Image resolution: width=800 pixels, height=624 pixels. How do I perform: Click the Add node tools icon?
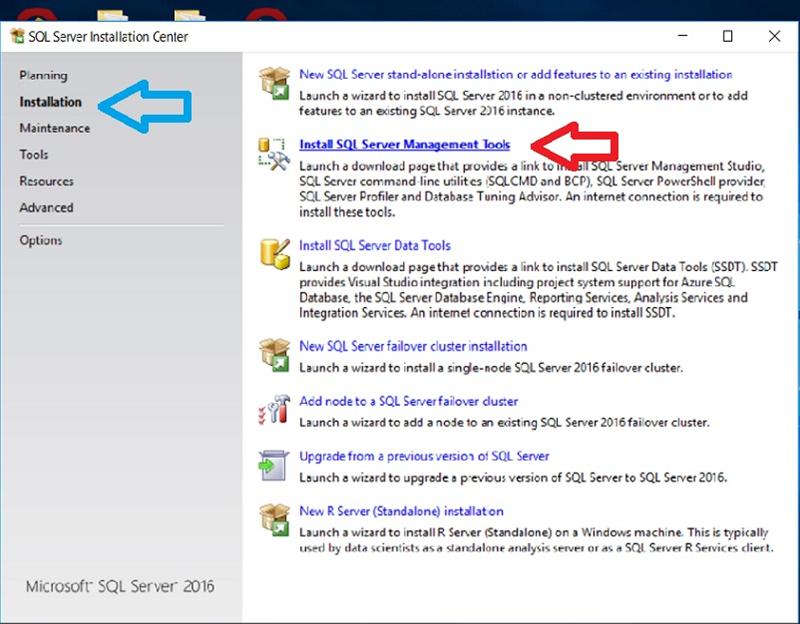(273, 410)
